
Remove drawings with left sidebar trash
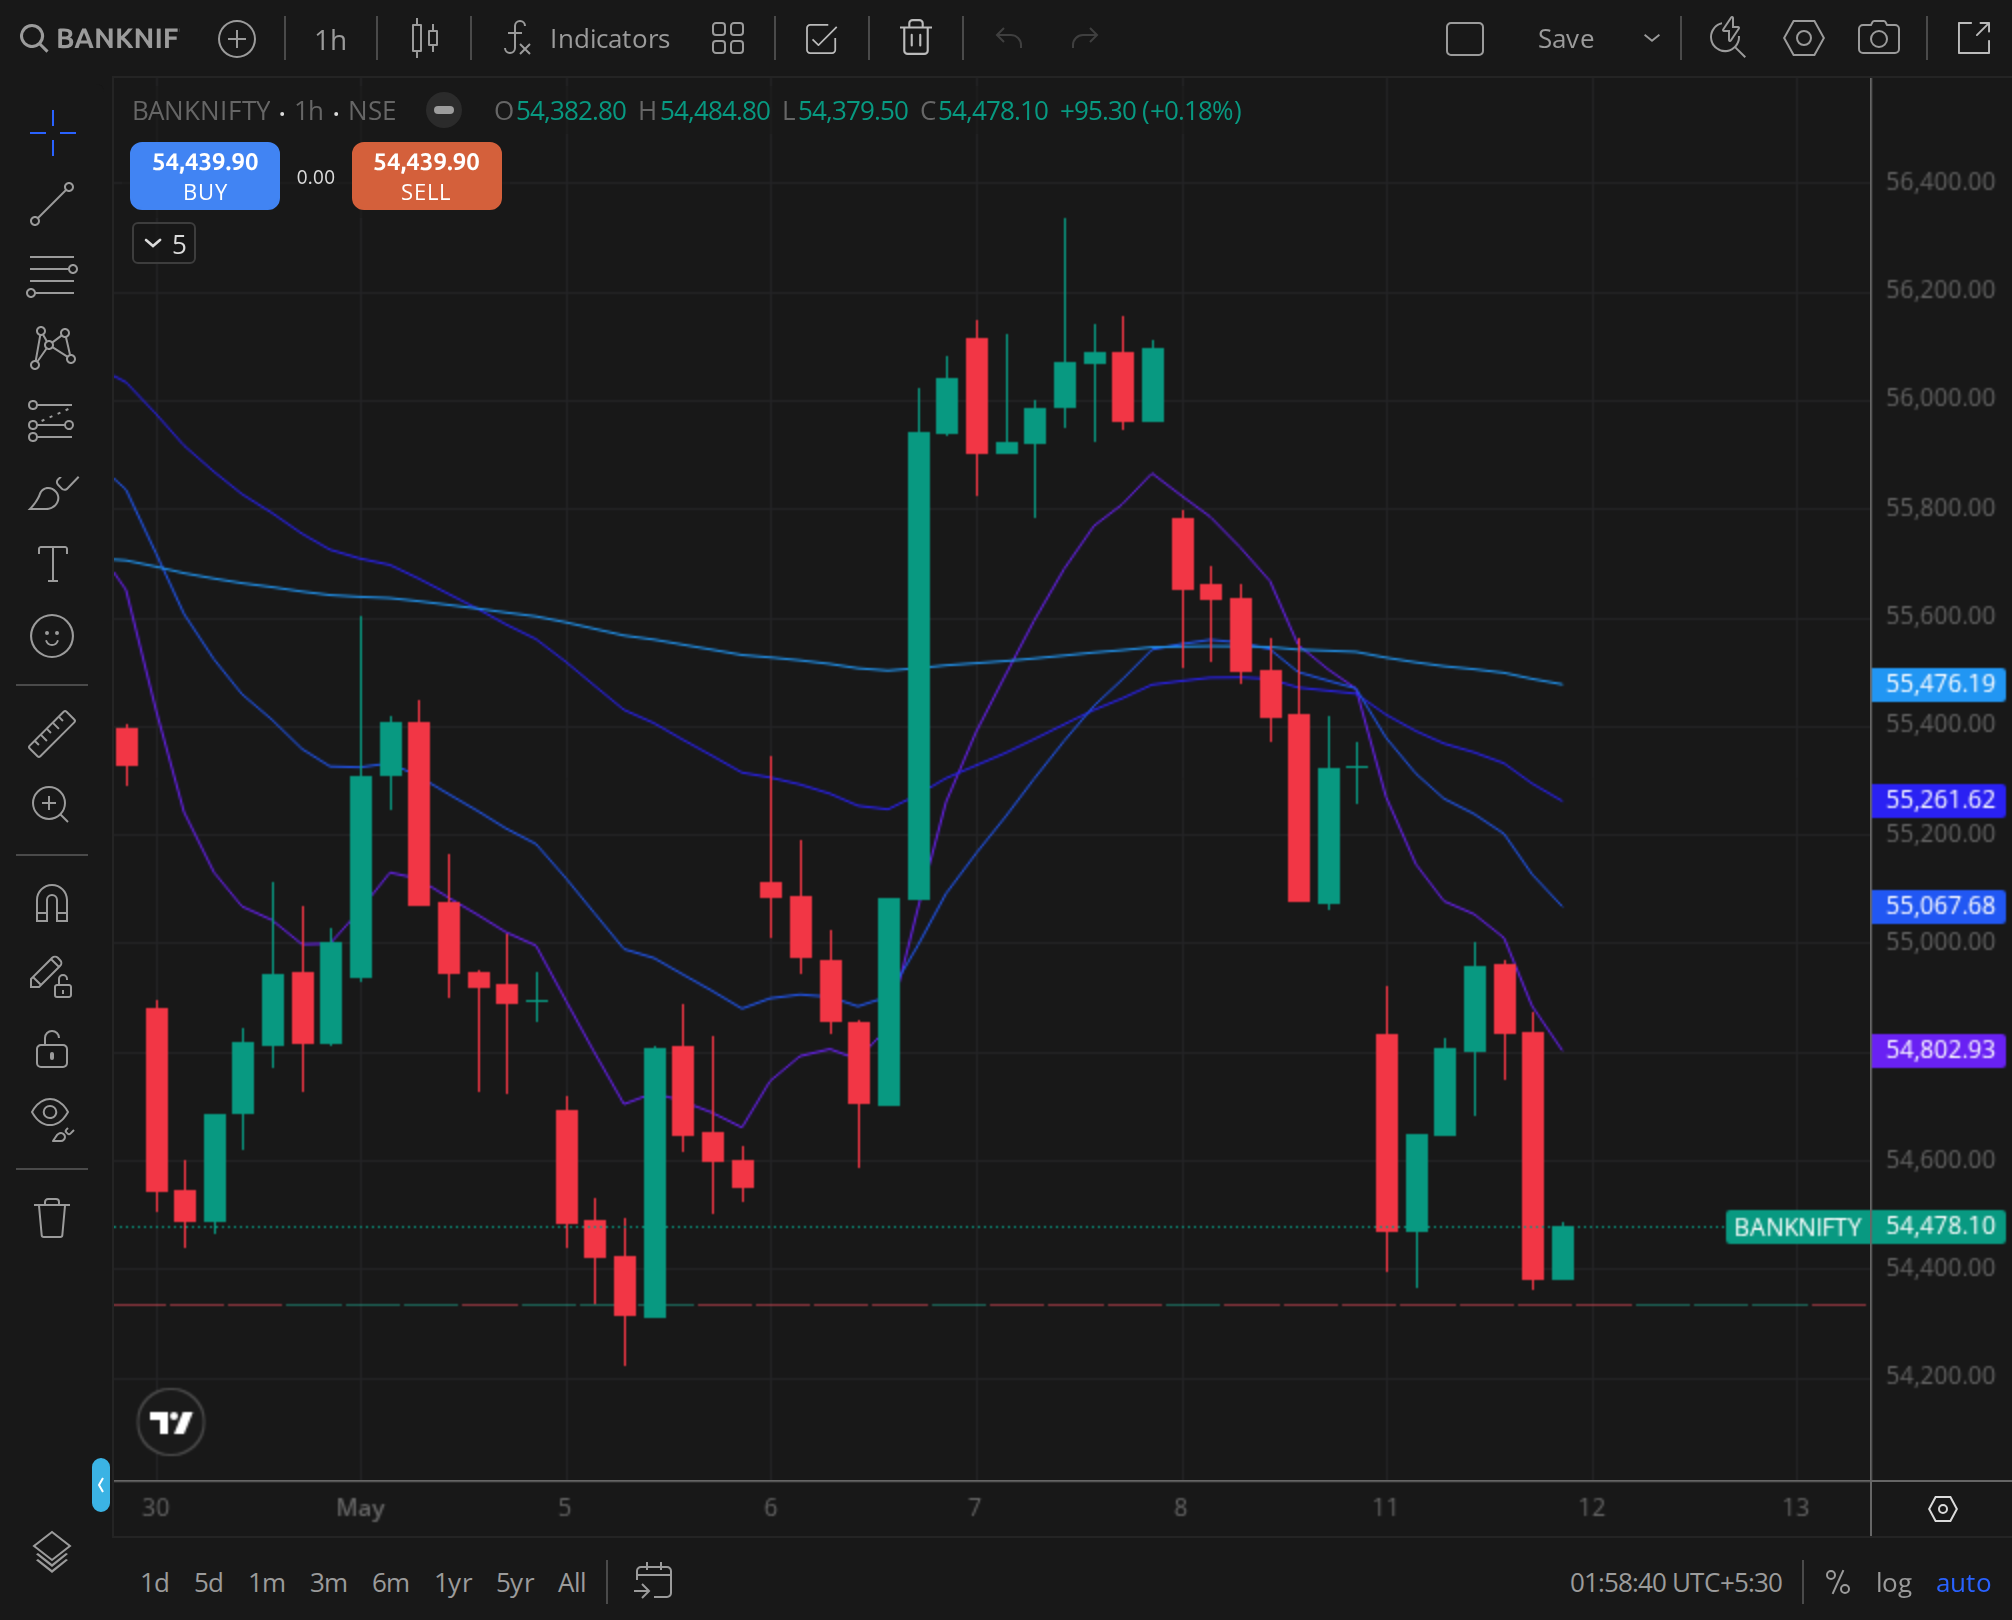pyautogui.click(x=52, y=1217)
